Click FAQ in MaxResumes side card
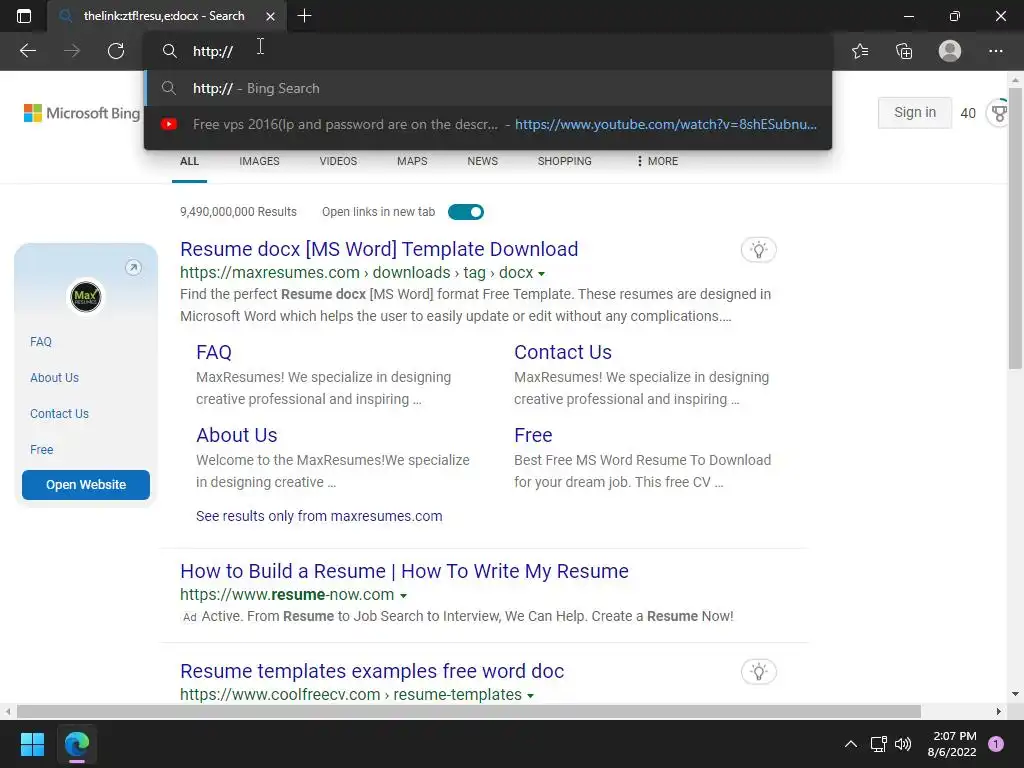This screenshot has height=768, width=1024. pyautogui.click(x=40, y=342)
